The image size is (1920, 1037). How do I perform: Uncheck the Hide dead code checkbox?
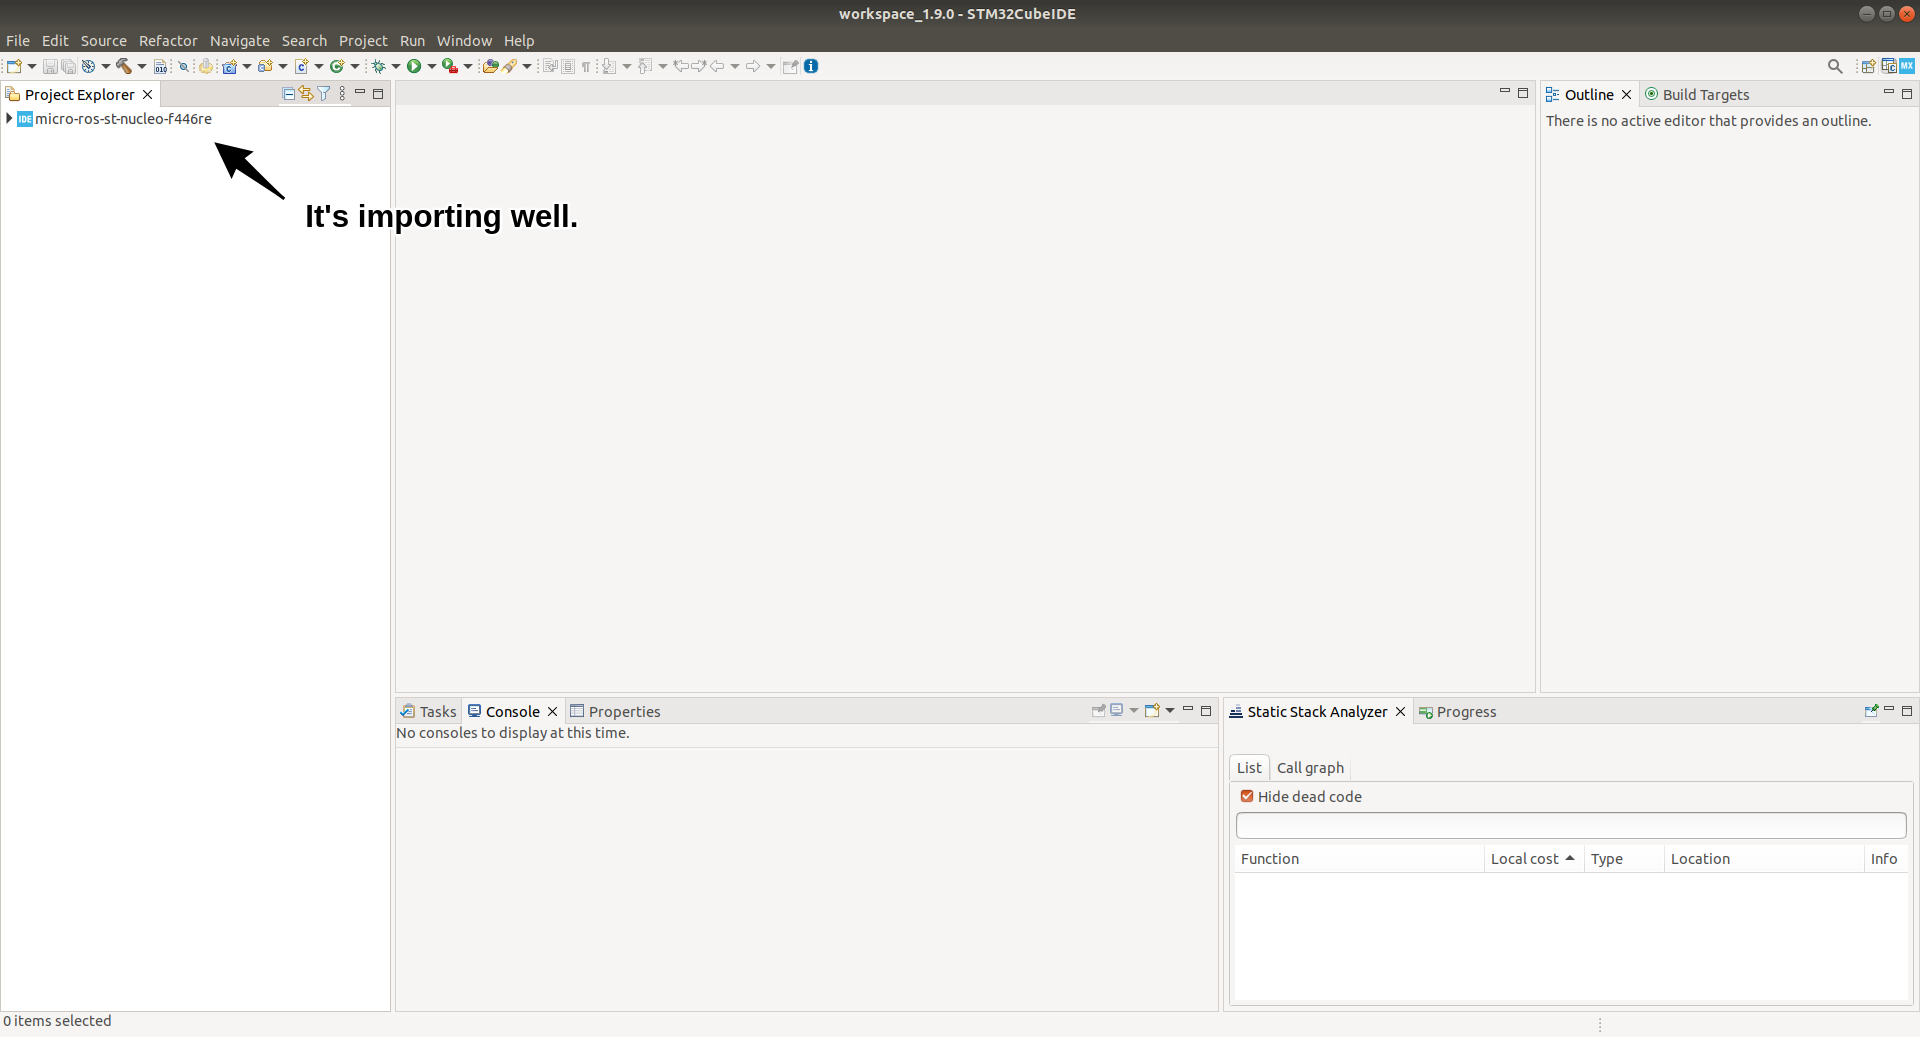[1247, 796]
